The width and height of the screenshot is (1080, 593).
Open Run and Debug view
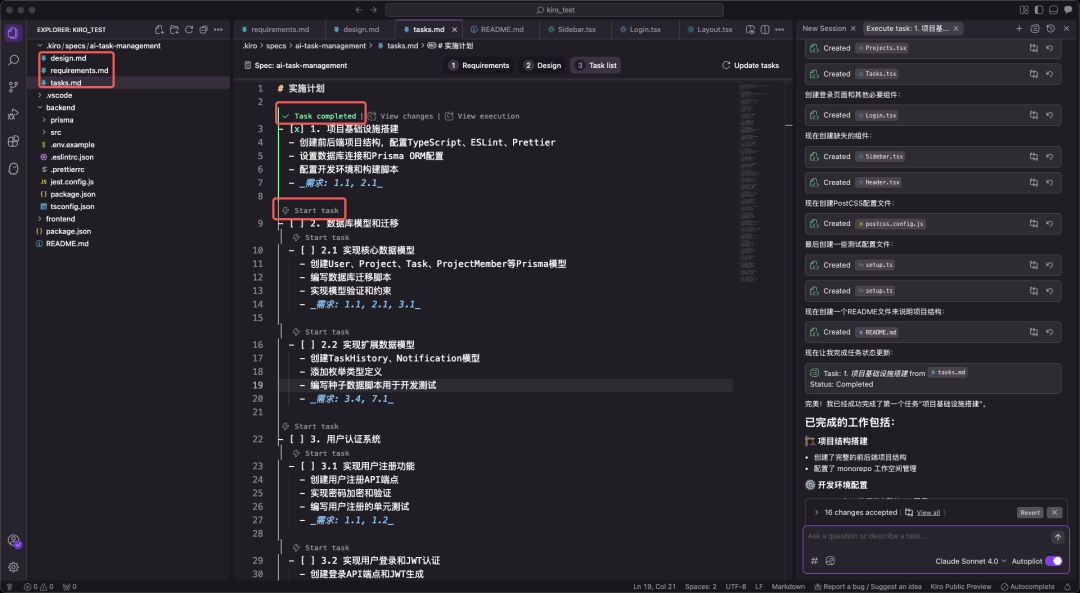(13, 114)
